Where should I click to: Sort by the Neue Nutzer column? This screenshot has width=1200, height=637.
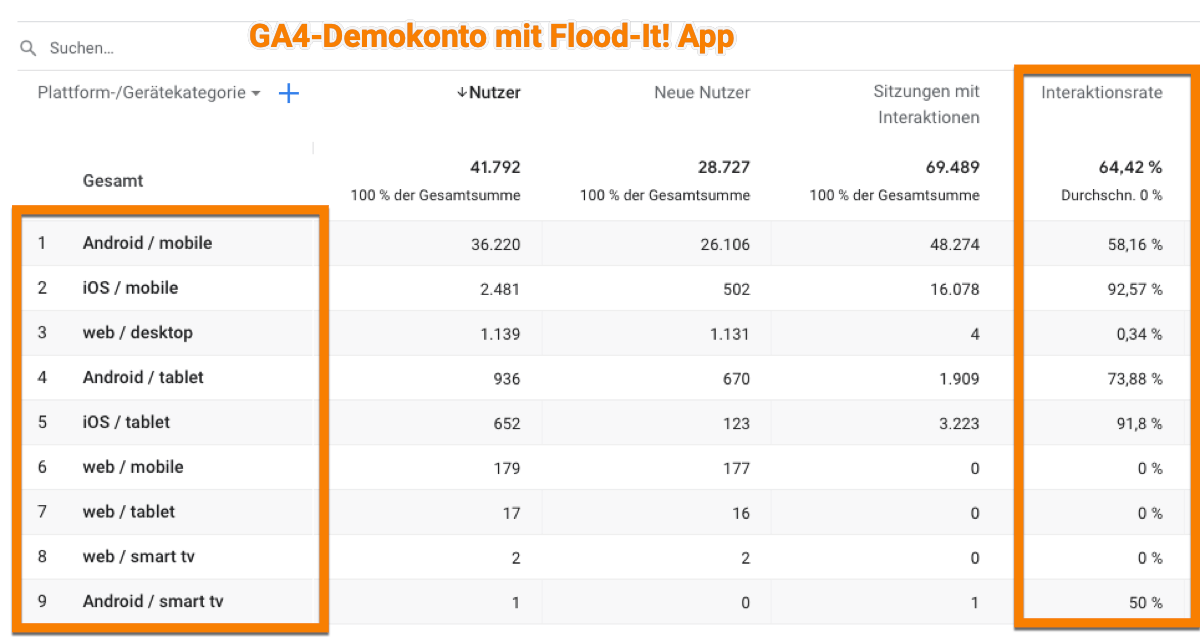pyautogui.click(x=701, y=93)
